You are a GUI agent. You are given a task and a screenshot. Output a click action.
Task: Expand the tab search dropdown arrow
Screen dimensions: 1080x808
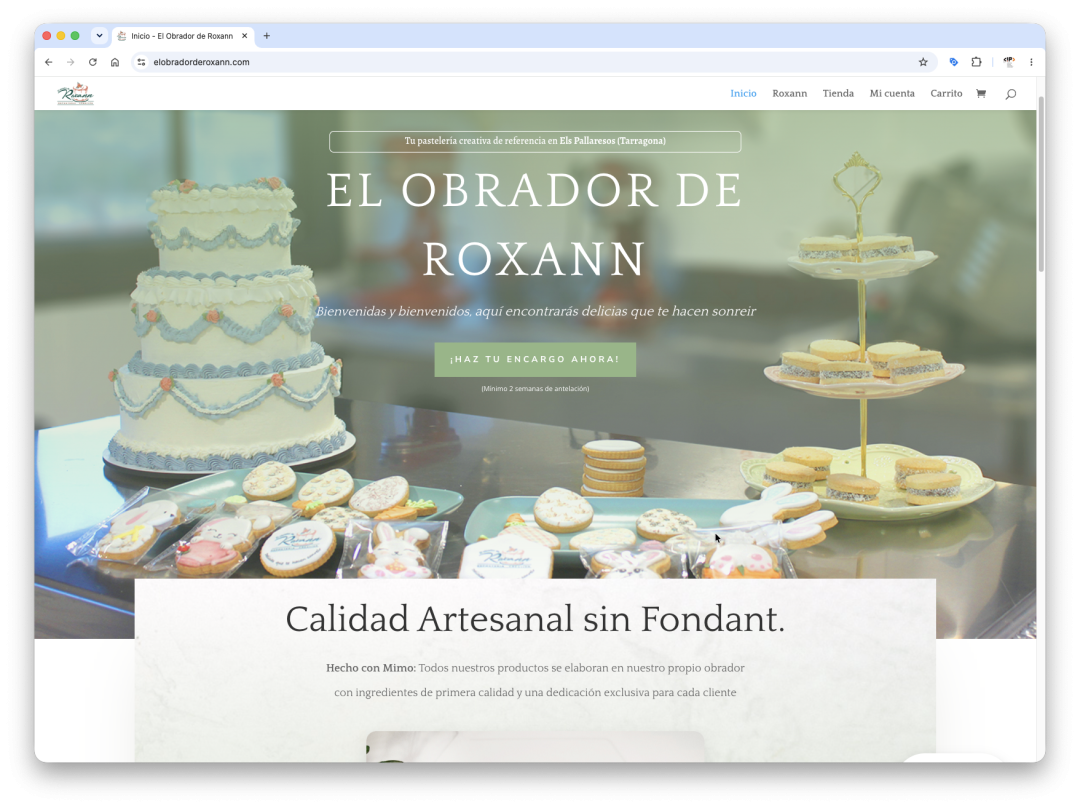point(99,36)
